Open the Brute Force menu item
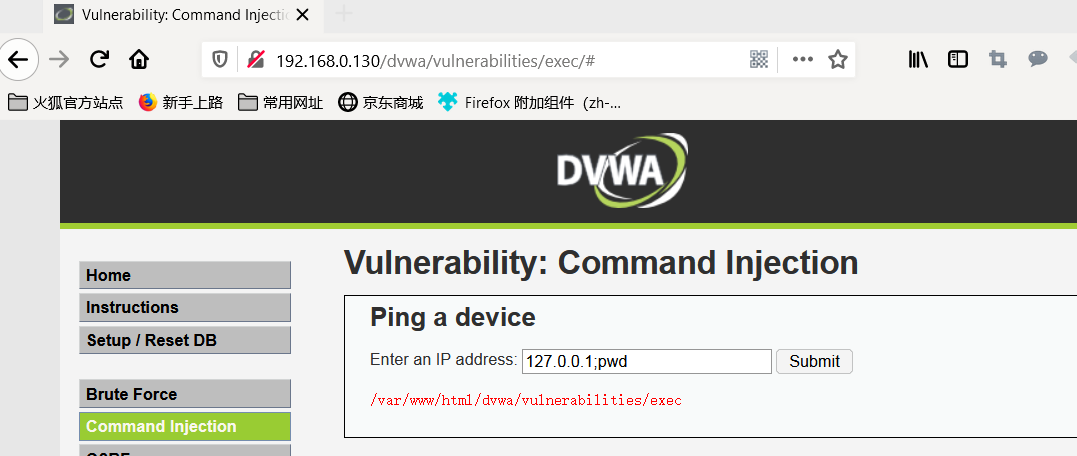This screenshot has height=456, width=1077. 185,394
